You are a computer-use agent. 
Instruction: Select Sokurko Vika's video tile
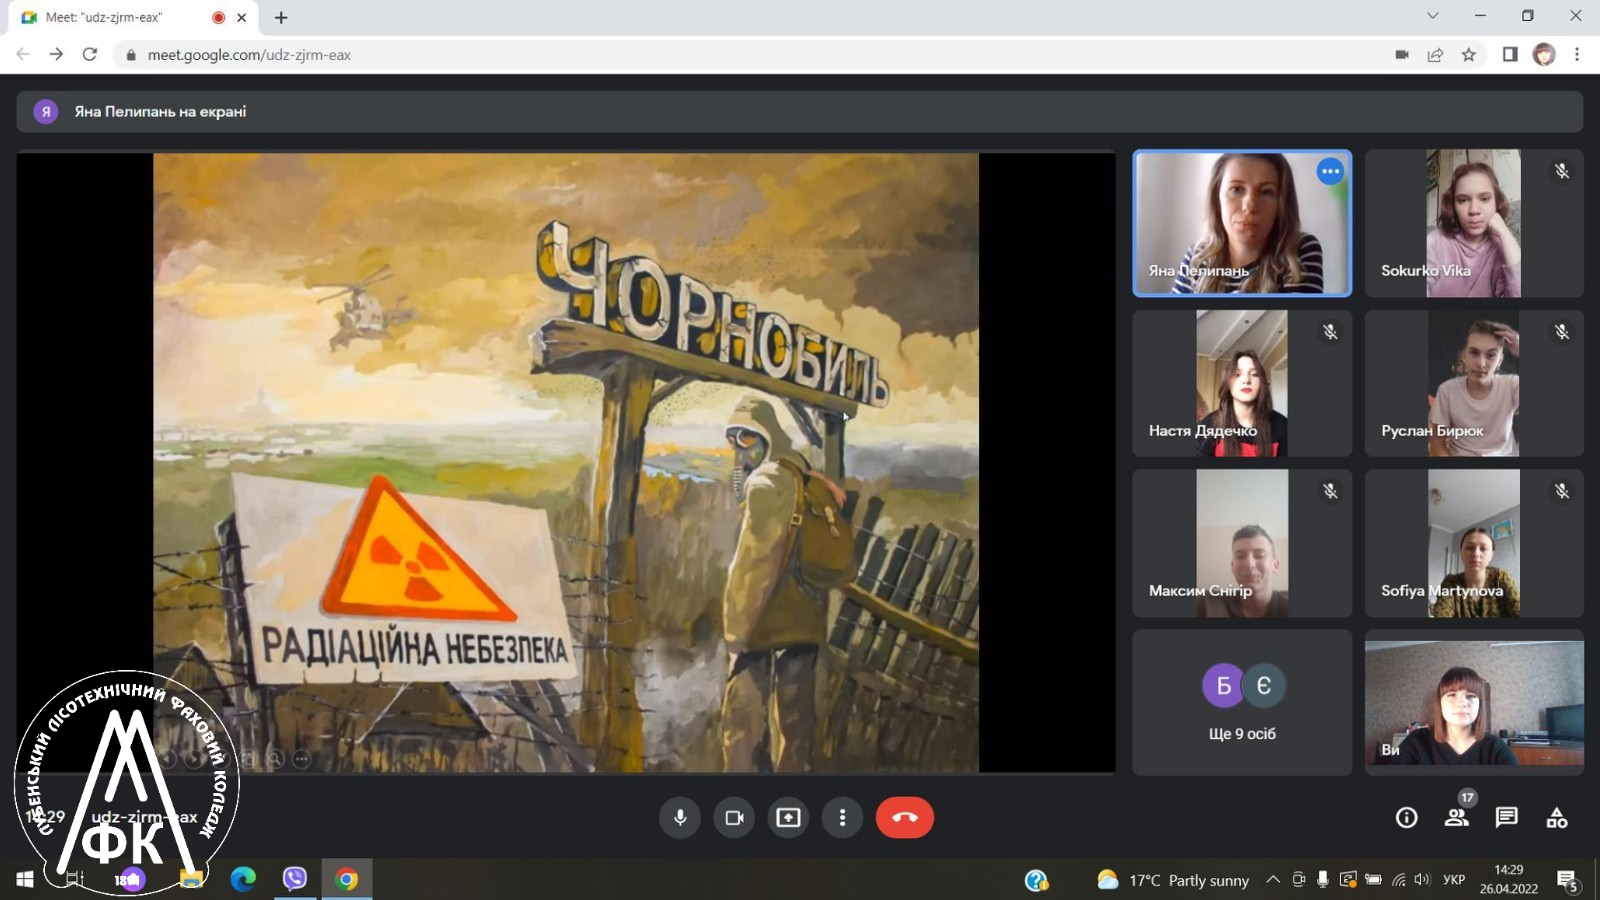click(x=1474, y=223)
